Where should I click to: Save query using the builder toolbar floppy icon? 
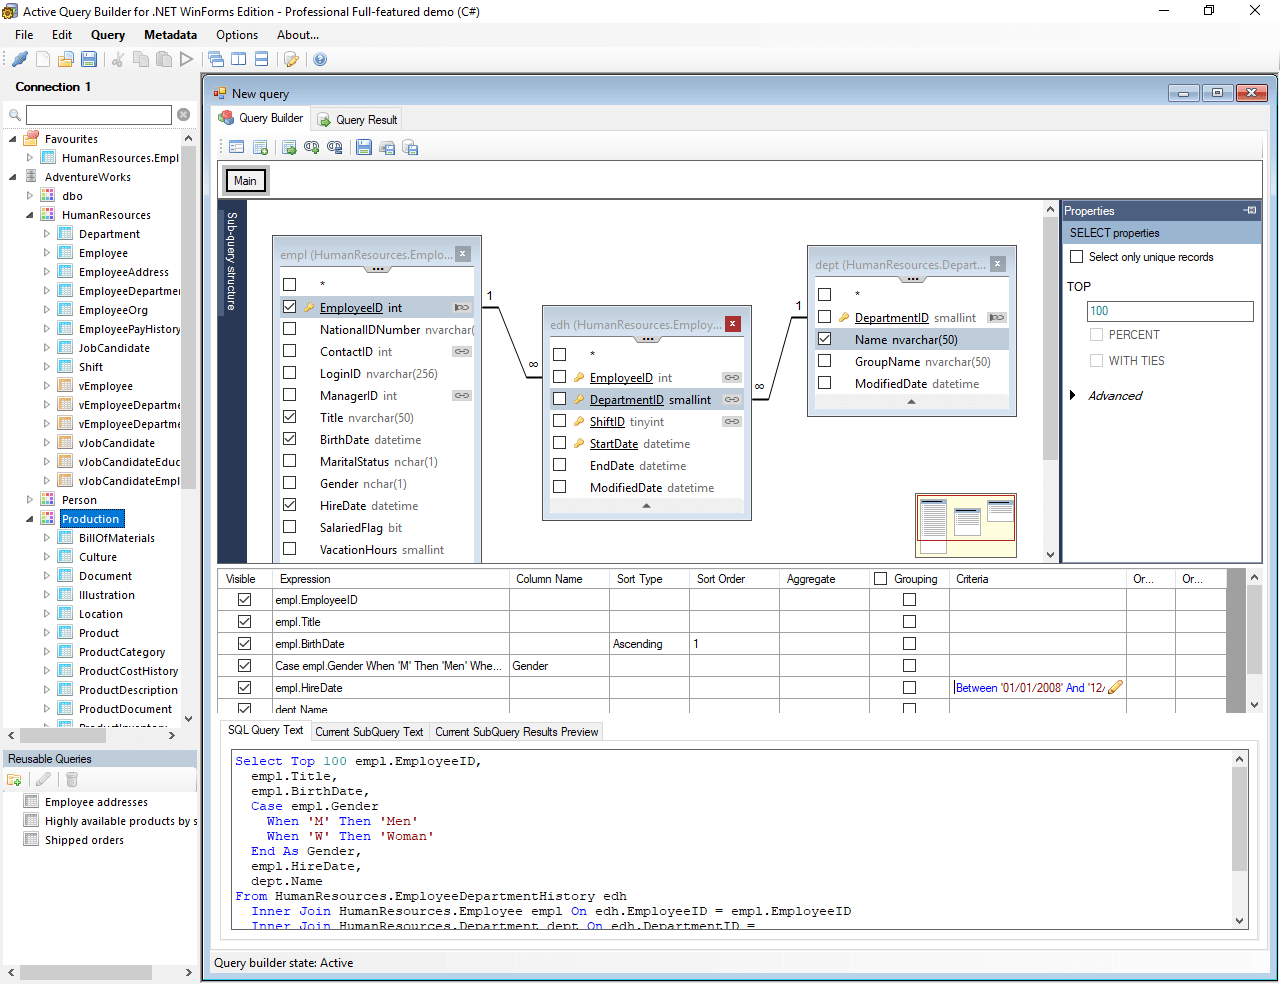tap(364, 147)
